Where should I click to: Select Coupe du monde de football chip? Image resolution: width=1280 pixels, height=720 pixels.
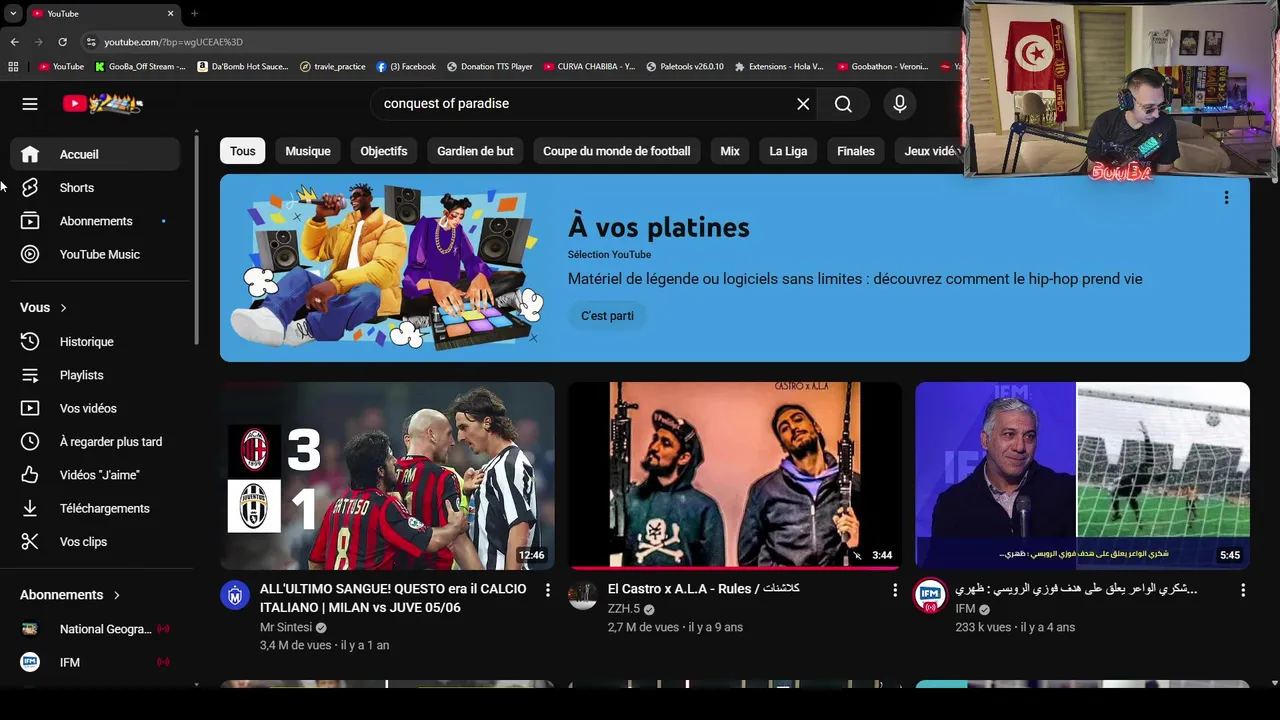click(x=617, y=151)
